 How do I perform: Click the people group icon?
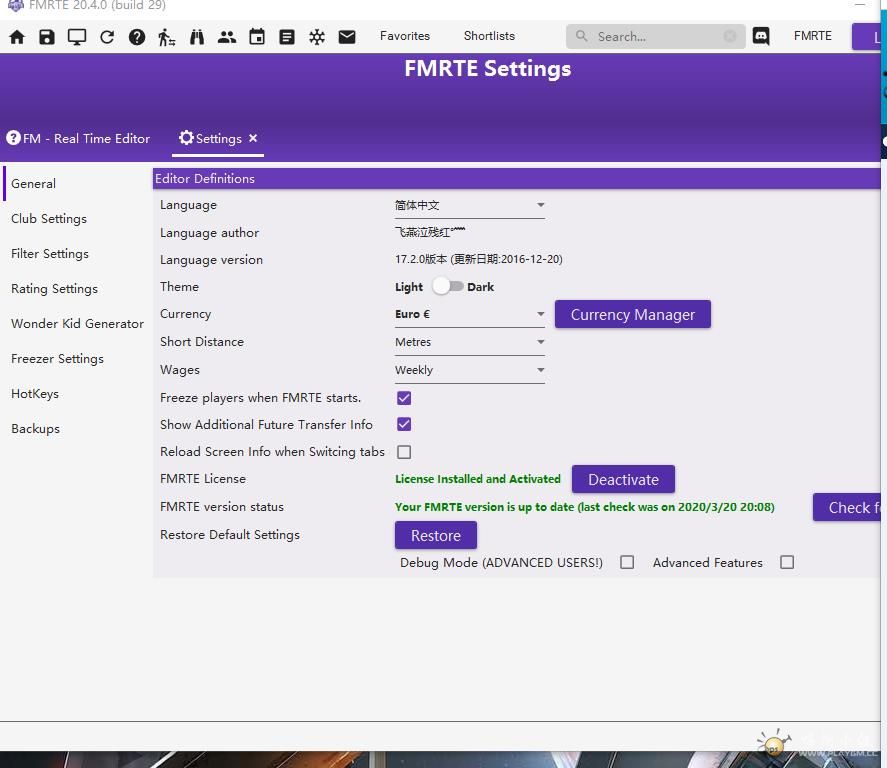click(227, 37)
